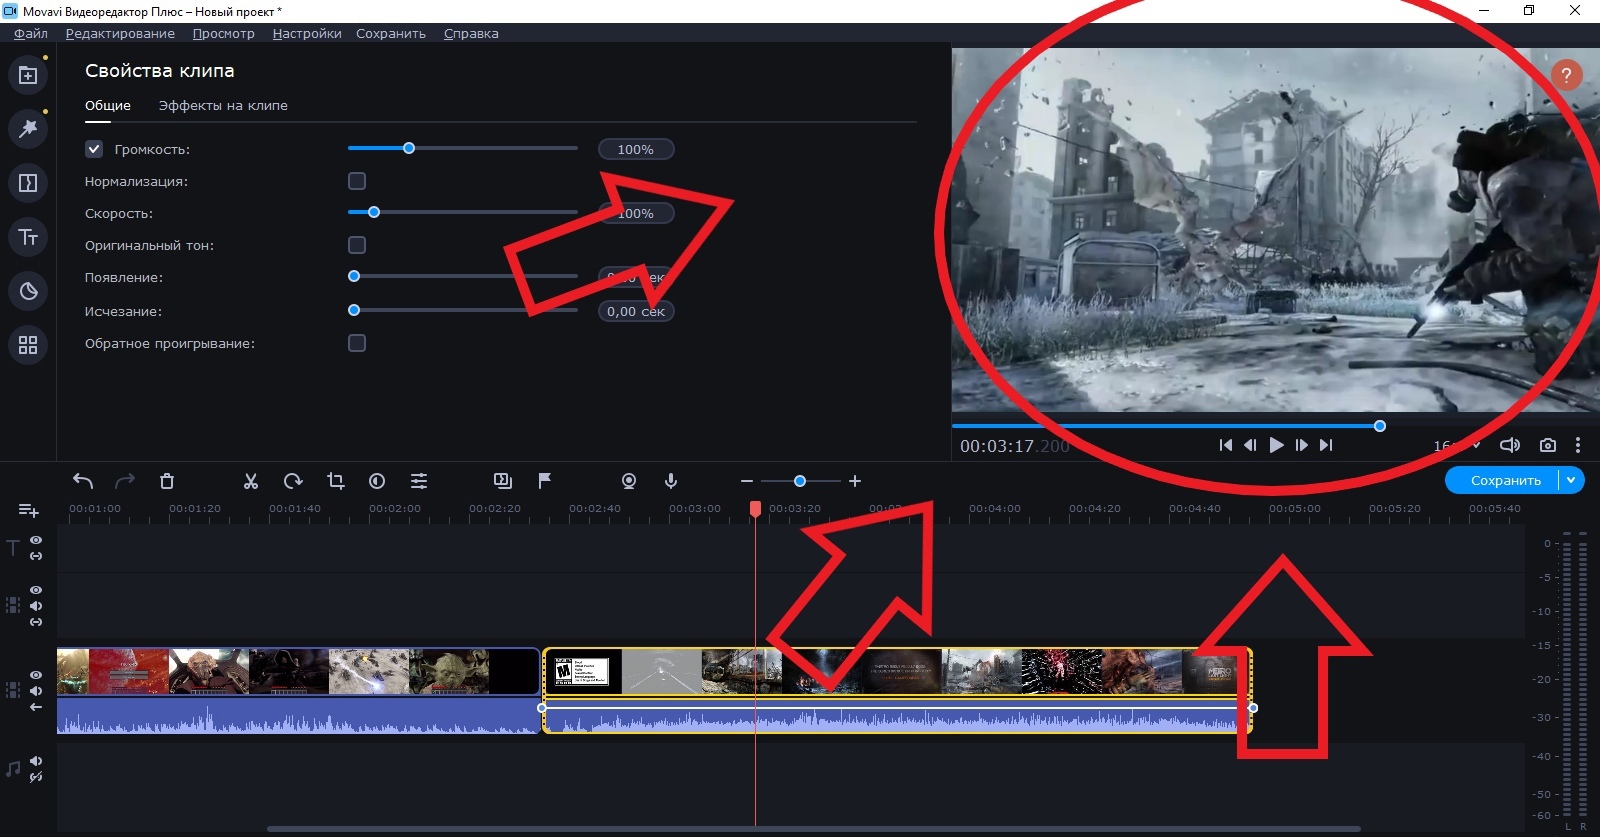This screenshot has height=837, width=1600.
Task: Uncheck the Громкость checkbox
Action: pyautogui.click(x=94, y=149)
